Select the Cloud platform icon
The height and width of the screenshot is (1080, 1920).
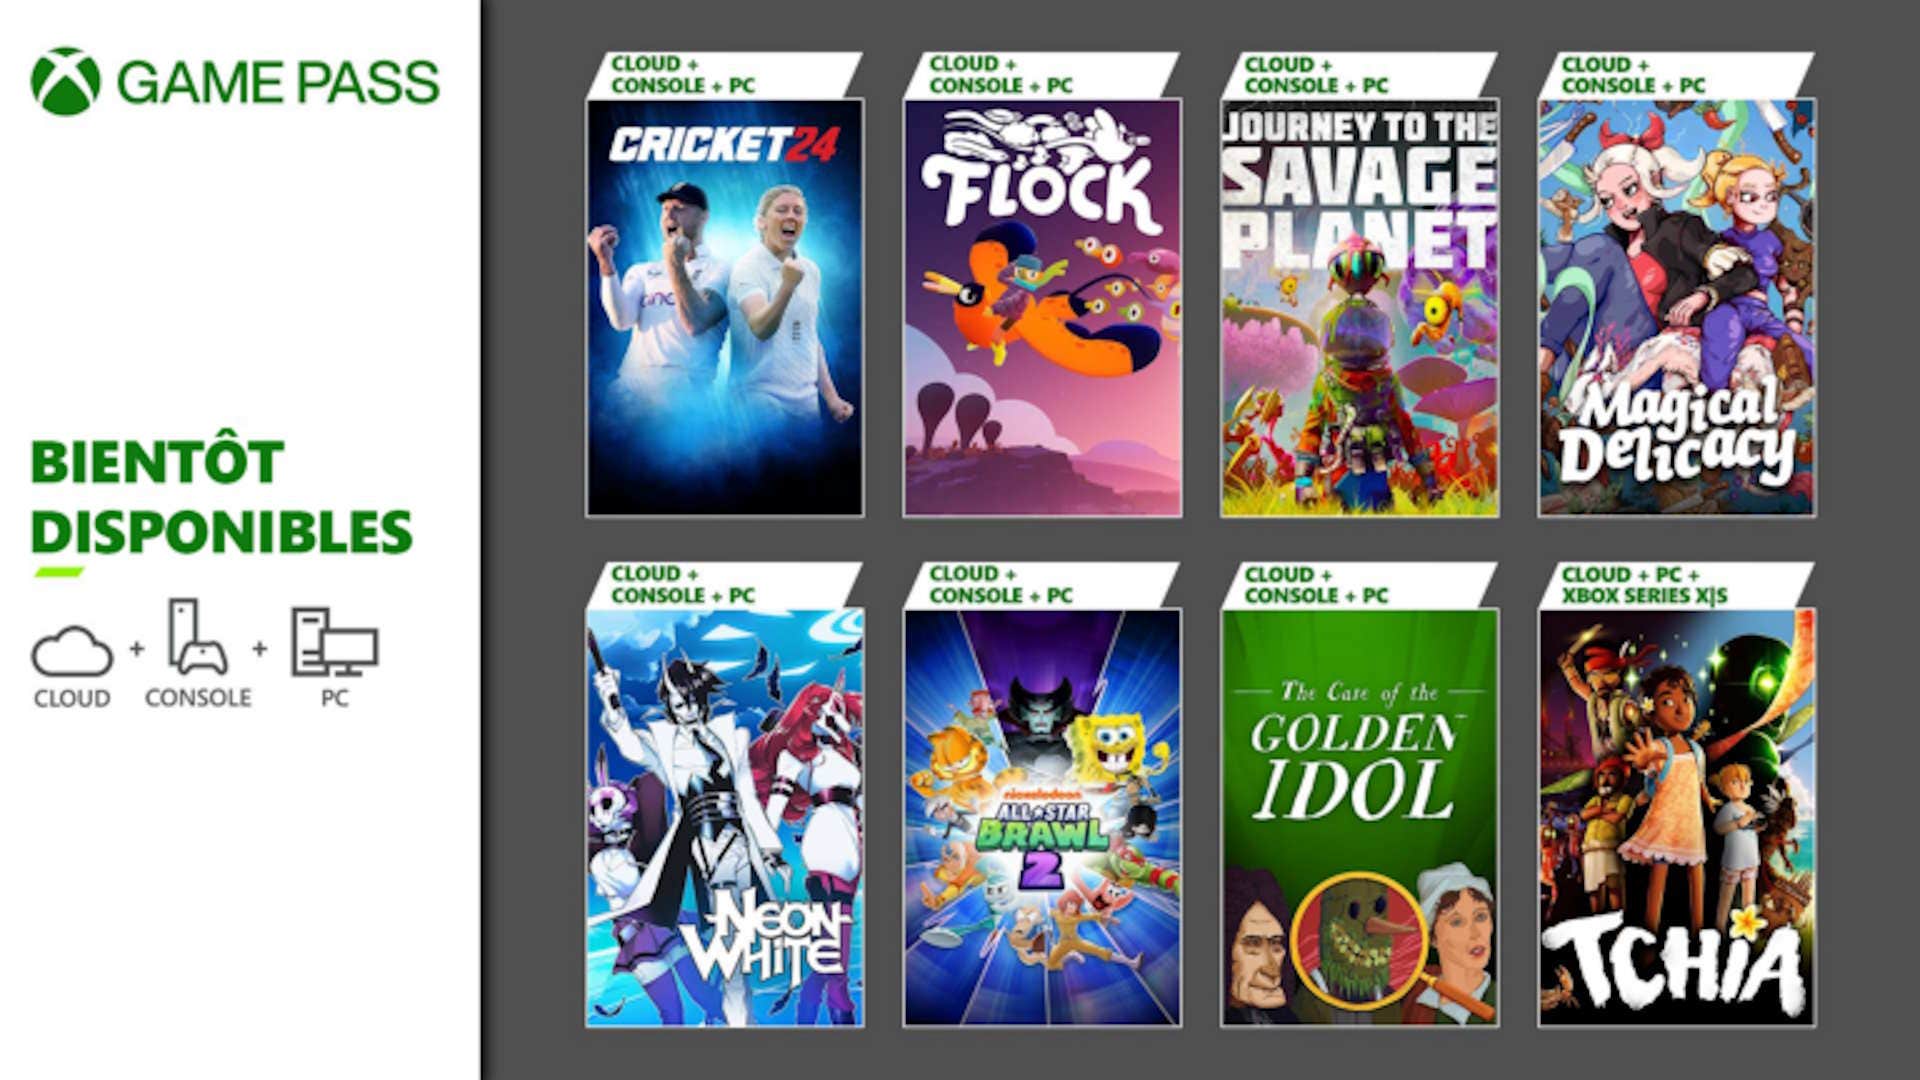point(72,651)
